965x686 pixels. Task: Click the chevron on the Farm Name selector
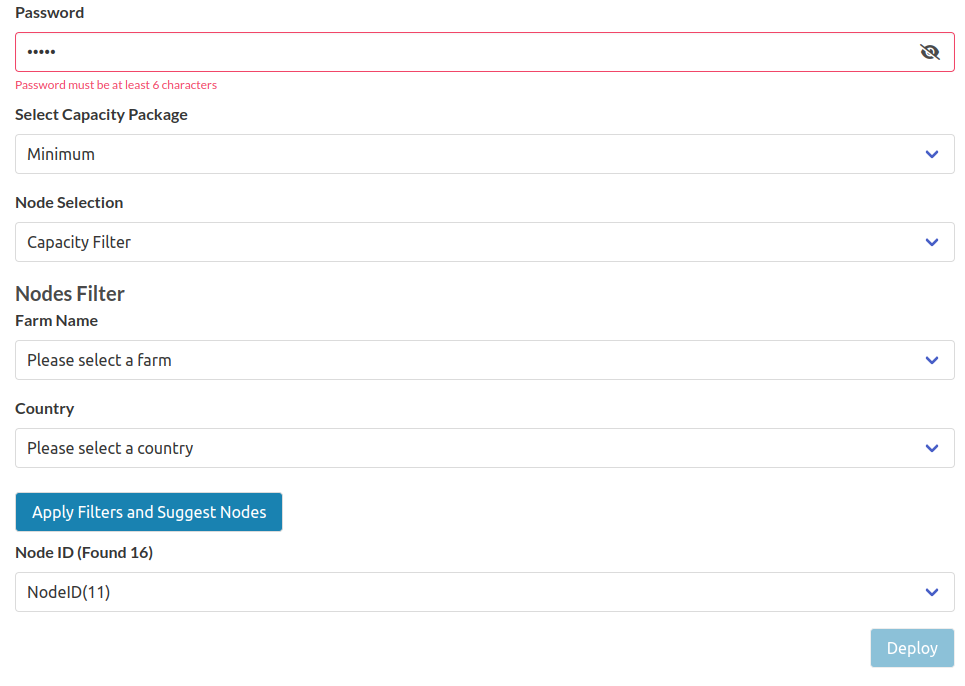tap(931, 360)
